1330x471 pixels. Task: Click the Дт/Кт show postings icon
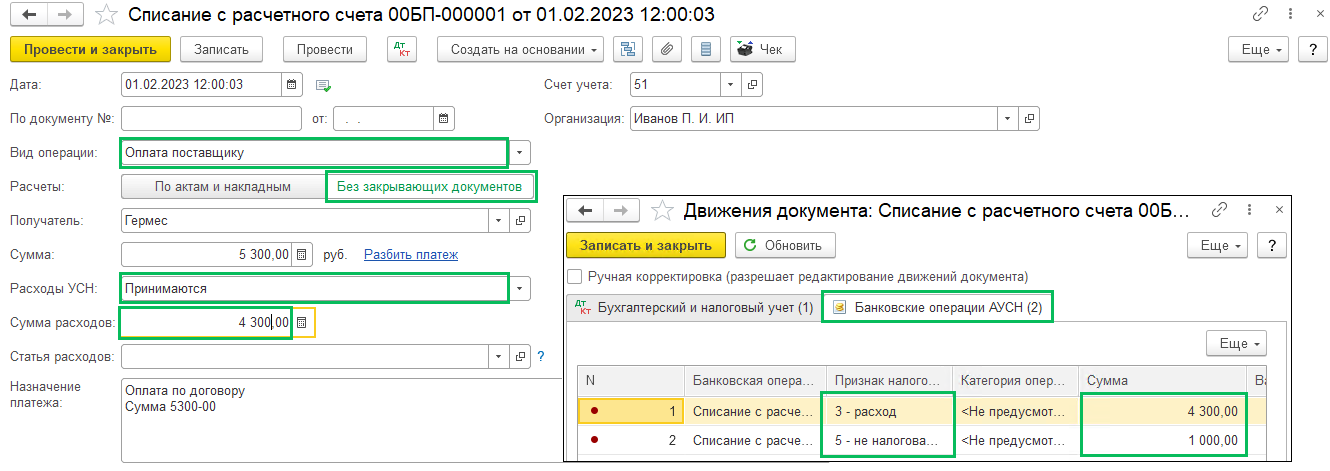click(401, 49)
